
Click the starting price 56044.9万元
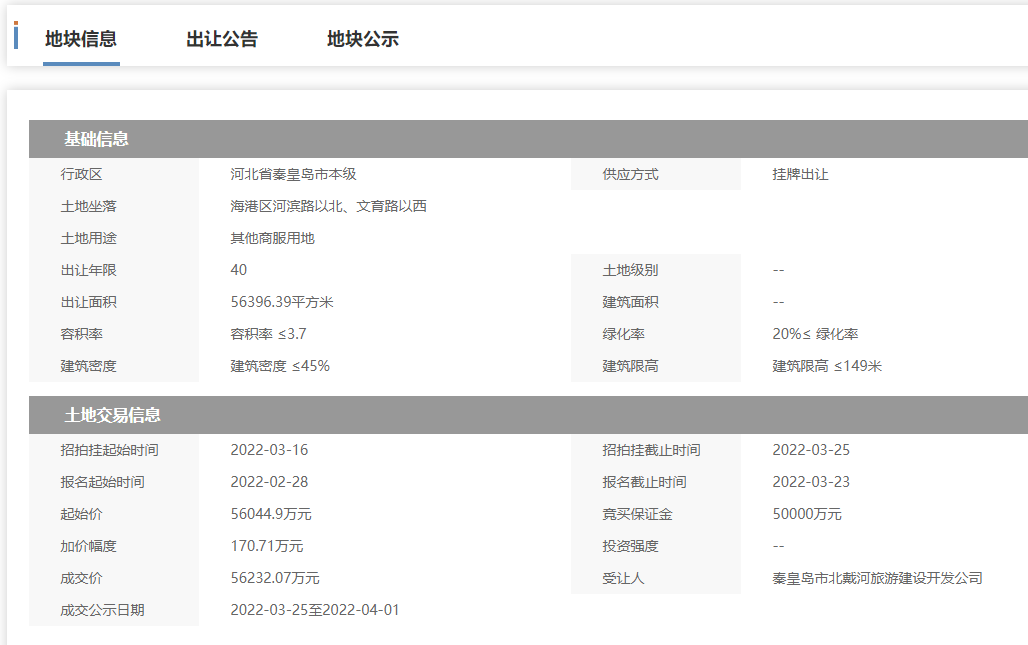pyautogui.click(x=271, y=514)
